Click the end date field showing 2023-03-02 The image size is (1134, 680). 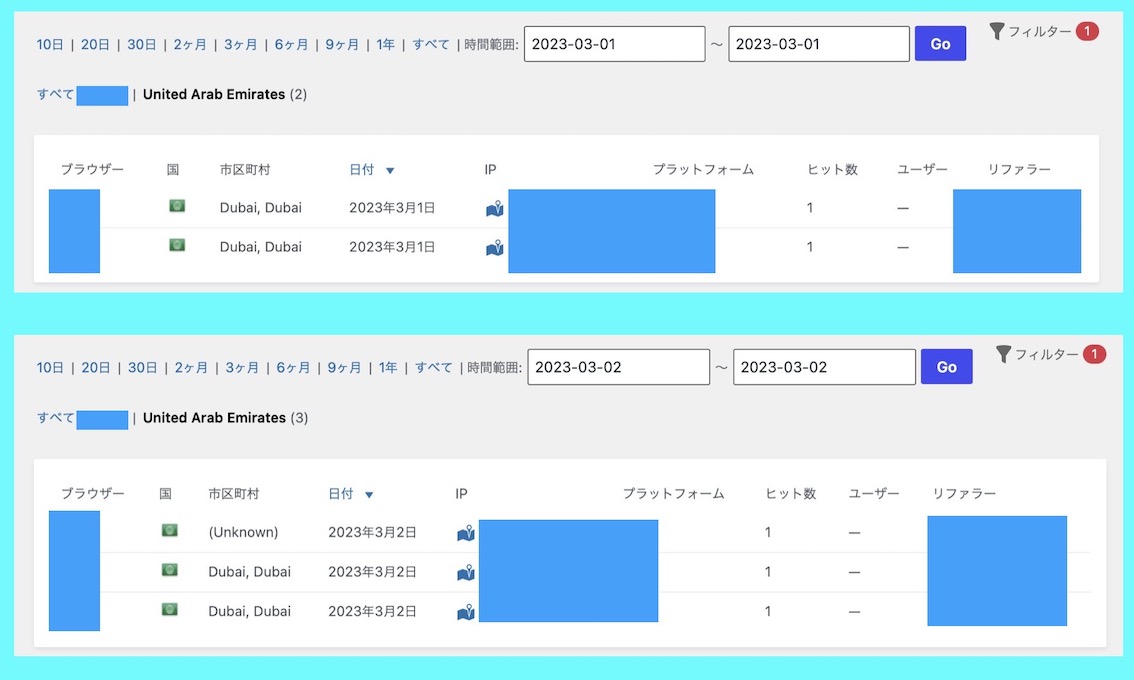click(x=823, y=367)
